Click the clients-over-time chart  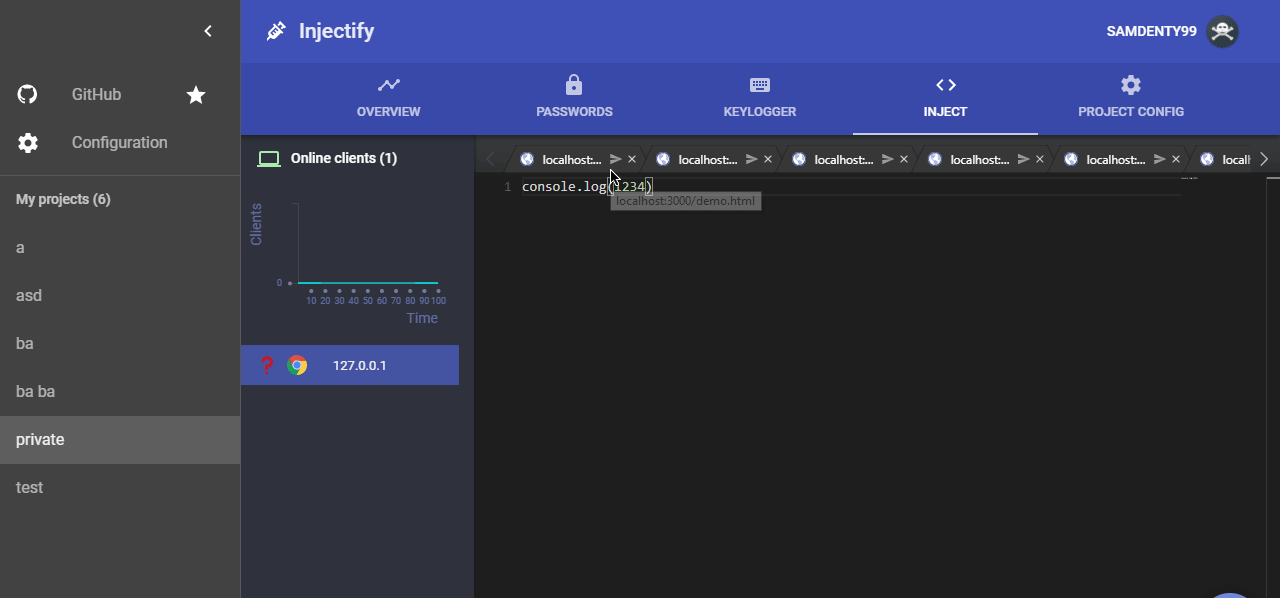coord(348,262)
